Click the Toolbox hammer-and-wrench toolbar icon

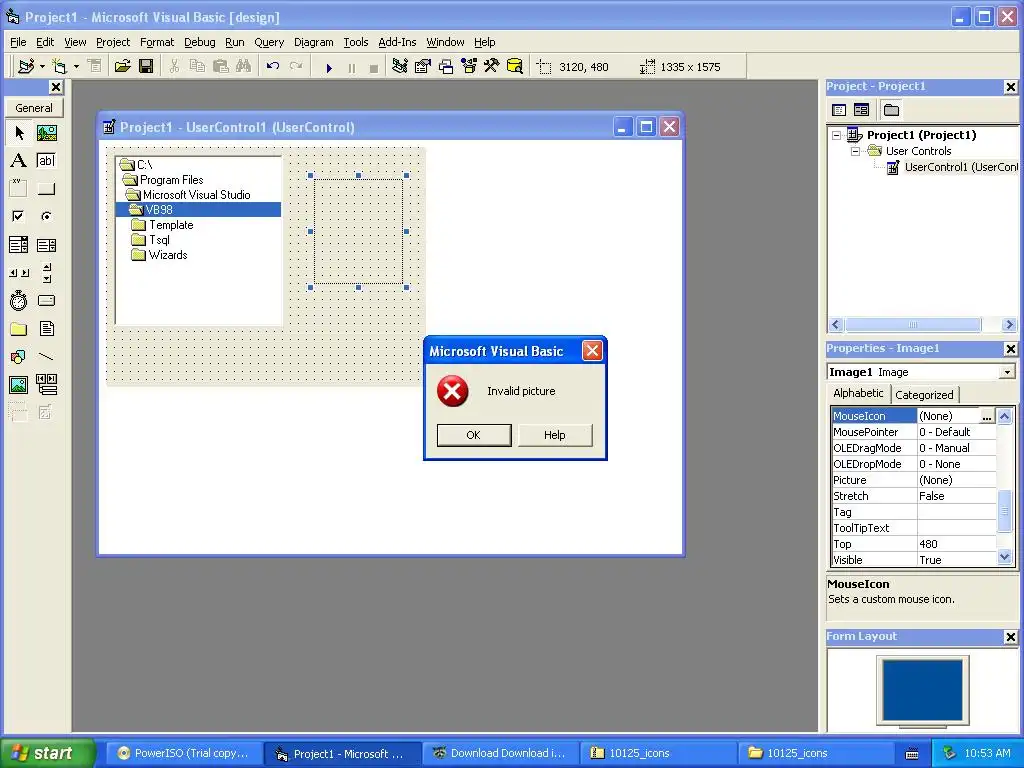pyautogui.click(x=492, y=67)
